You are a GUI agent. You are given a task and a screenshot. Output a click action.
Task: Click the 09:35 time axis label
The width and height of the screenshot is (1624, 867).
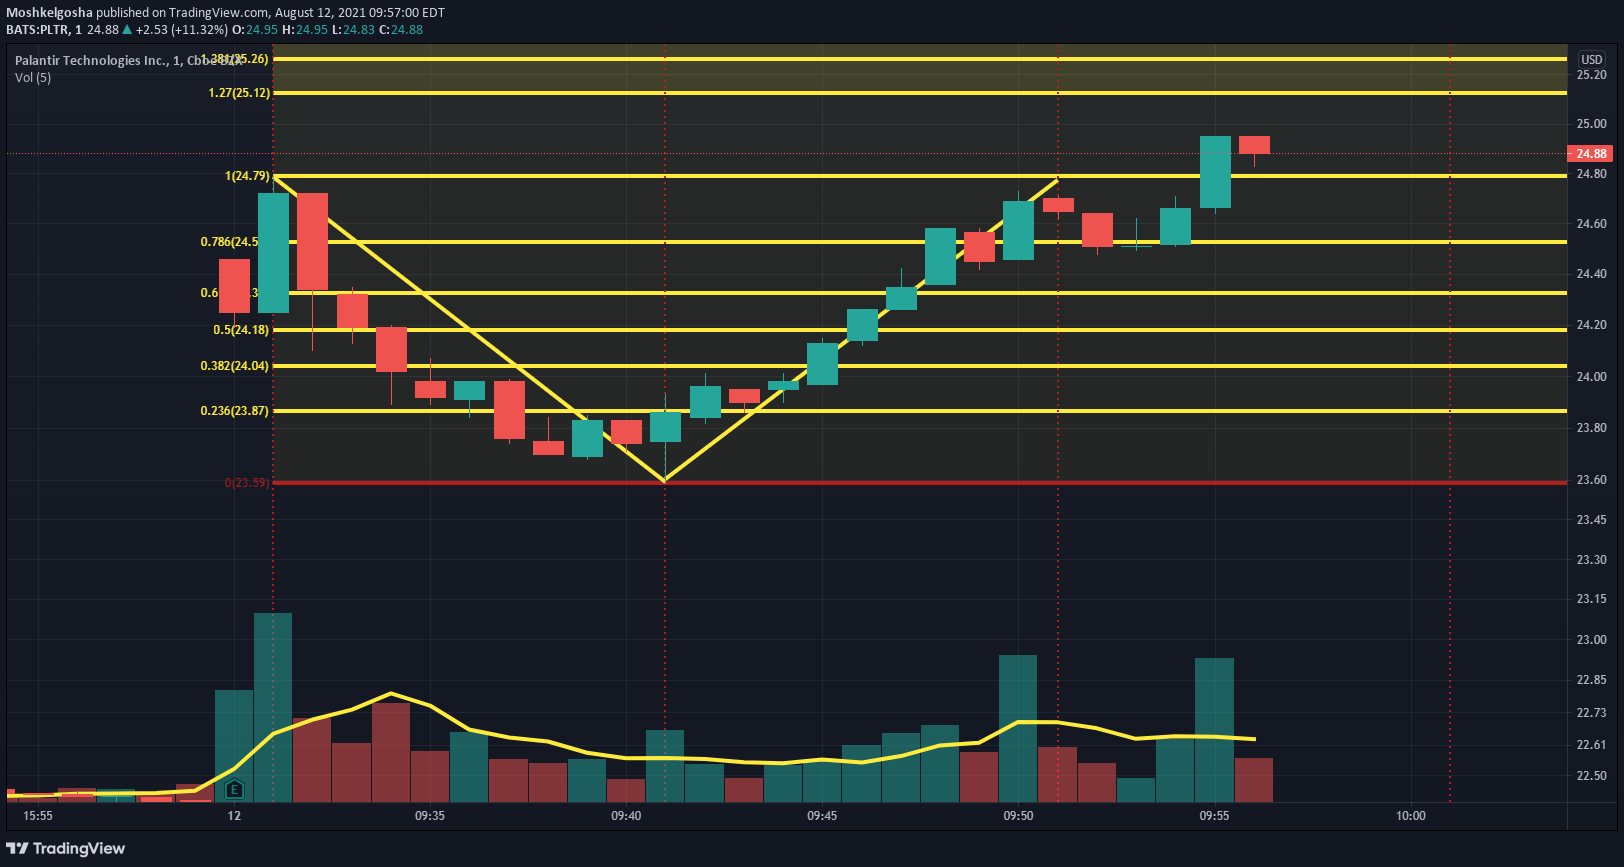(430, 816)
